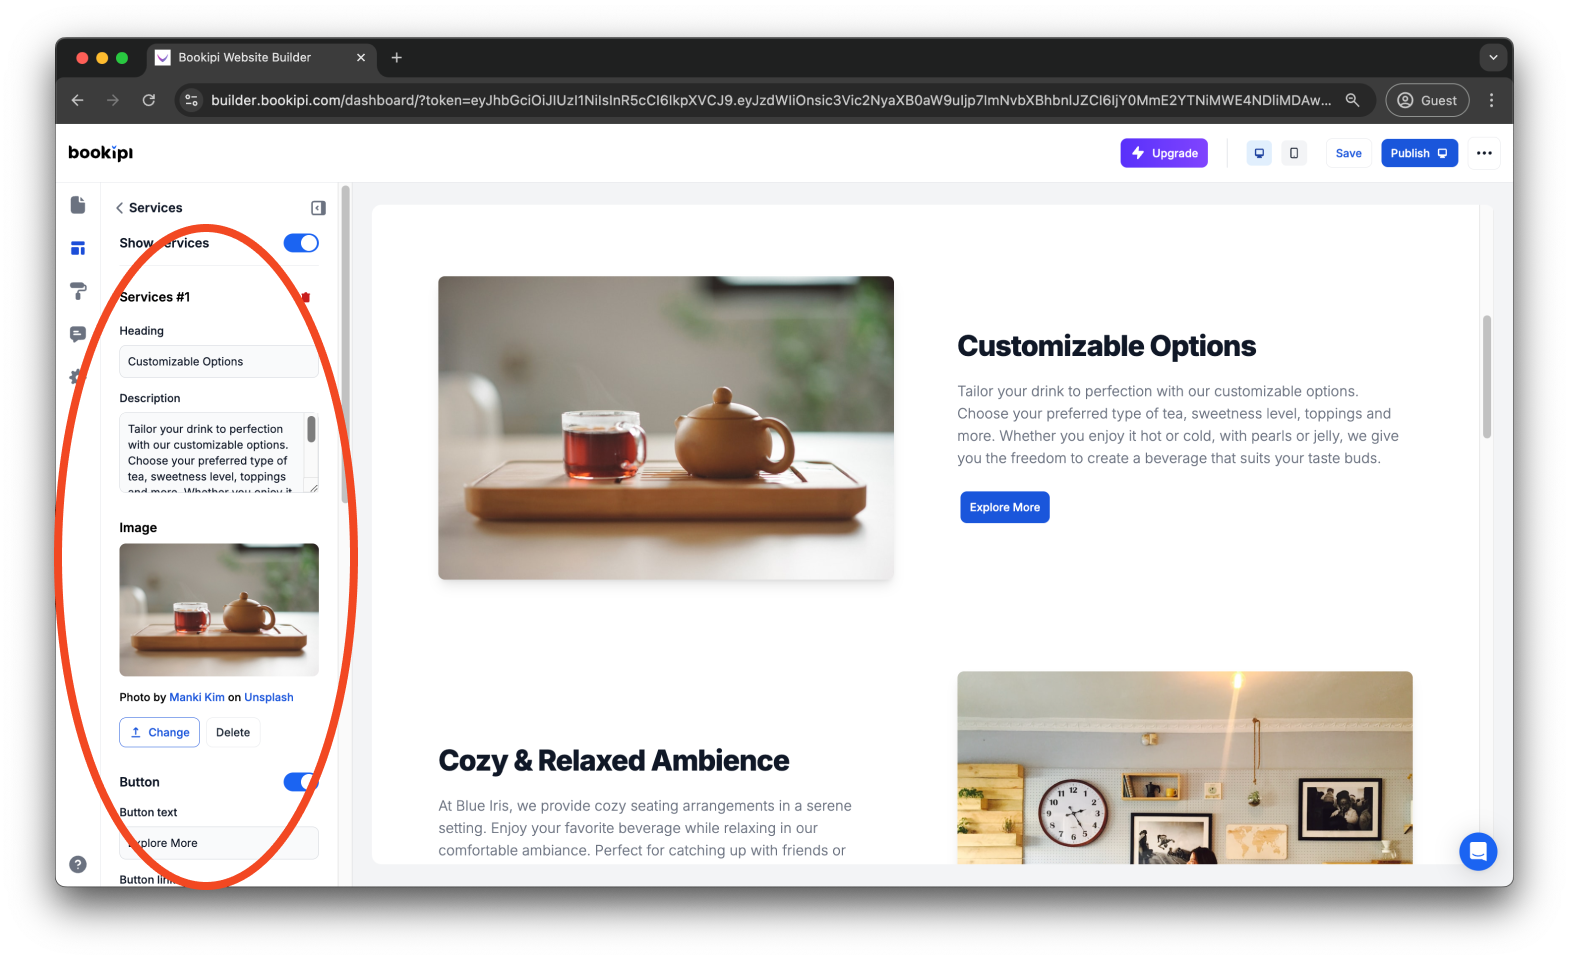
Task: Click the Image section label
Action: click(138, 528)
